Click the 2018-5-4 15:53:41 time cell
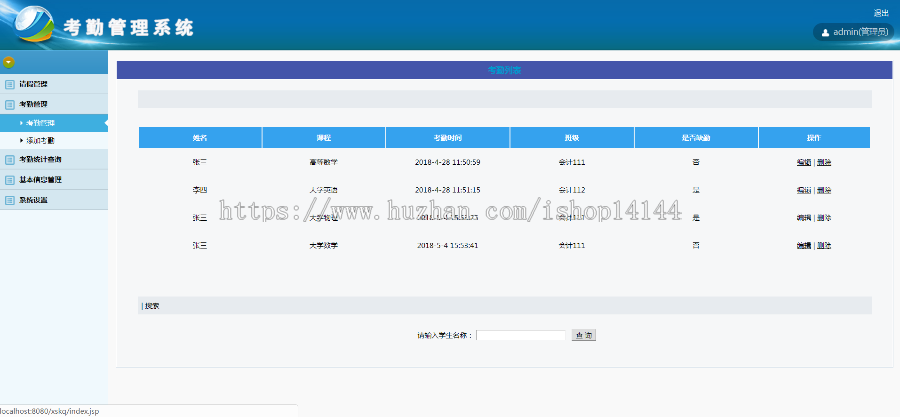The image size is (900, 417). 448,245
